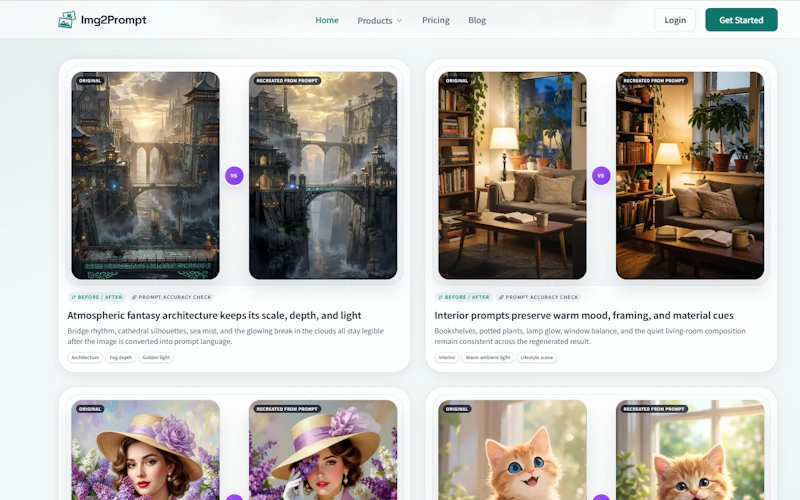Click the Img2Prompt logo icon

click(67, 20)
